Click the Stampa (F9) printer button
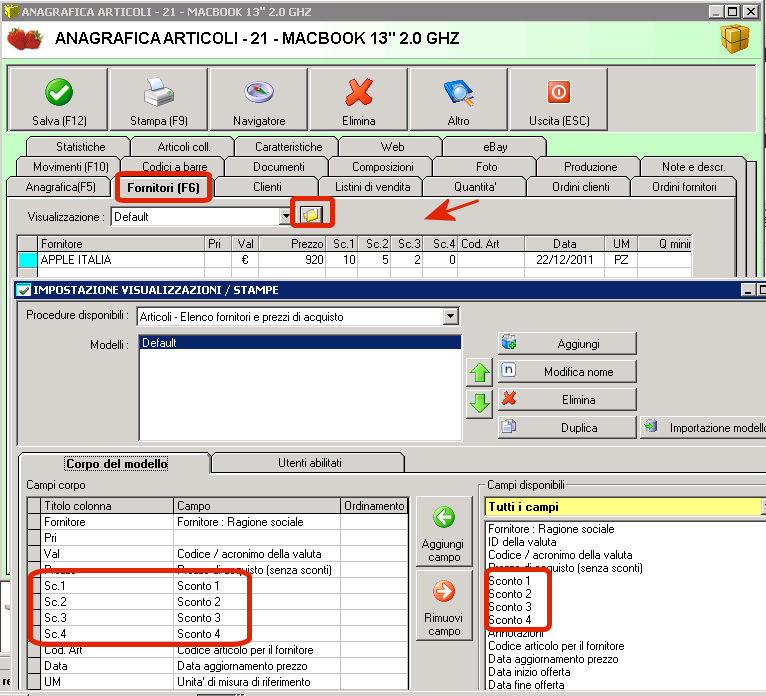766x696 pixels. pos(159,100)
